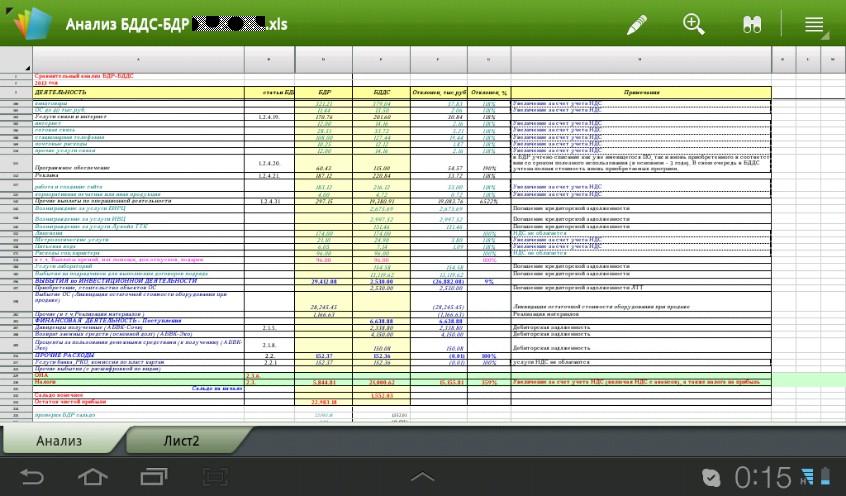Tap the Android back button

[x=32, y=477]
